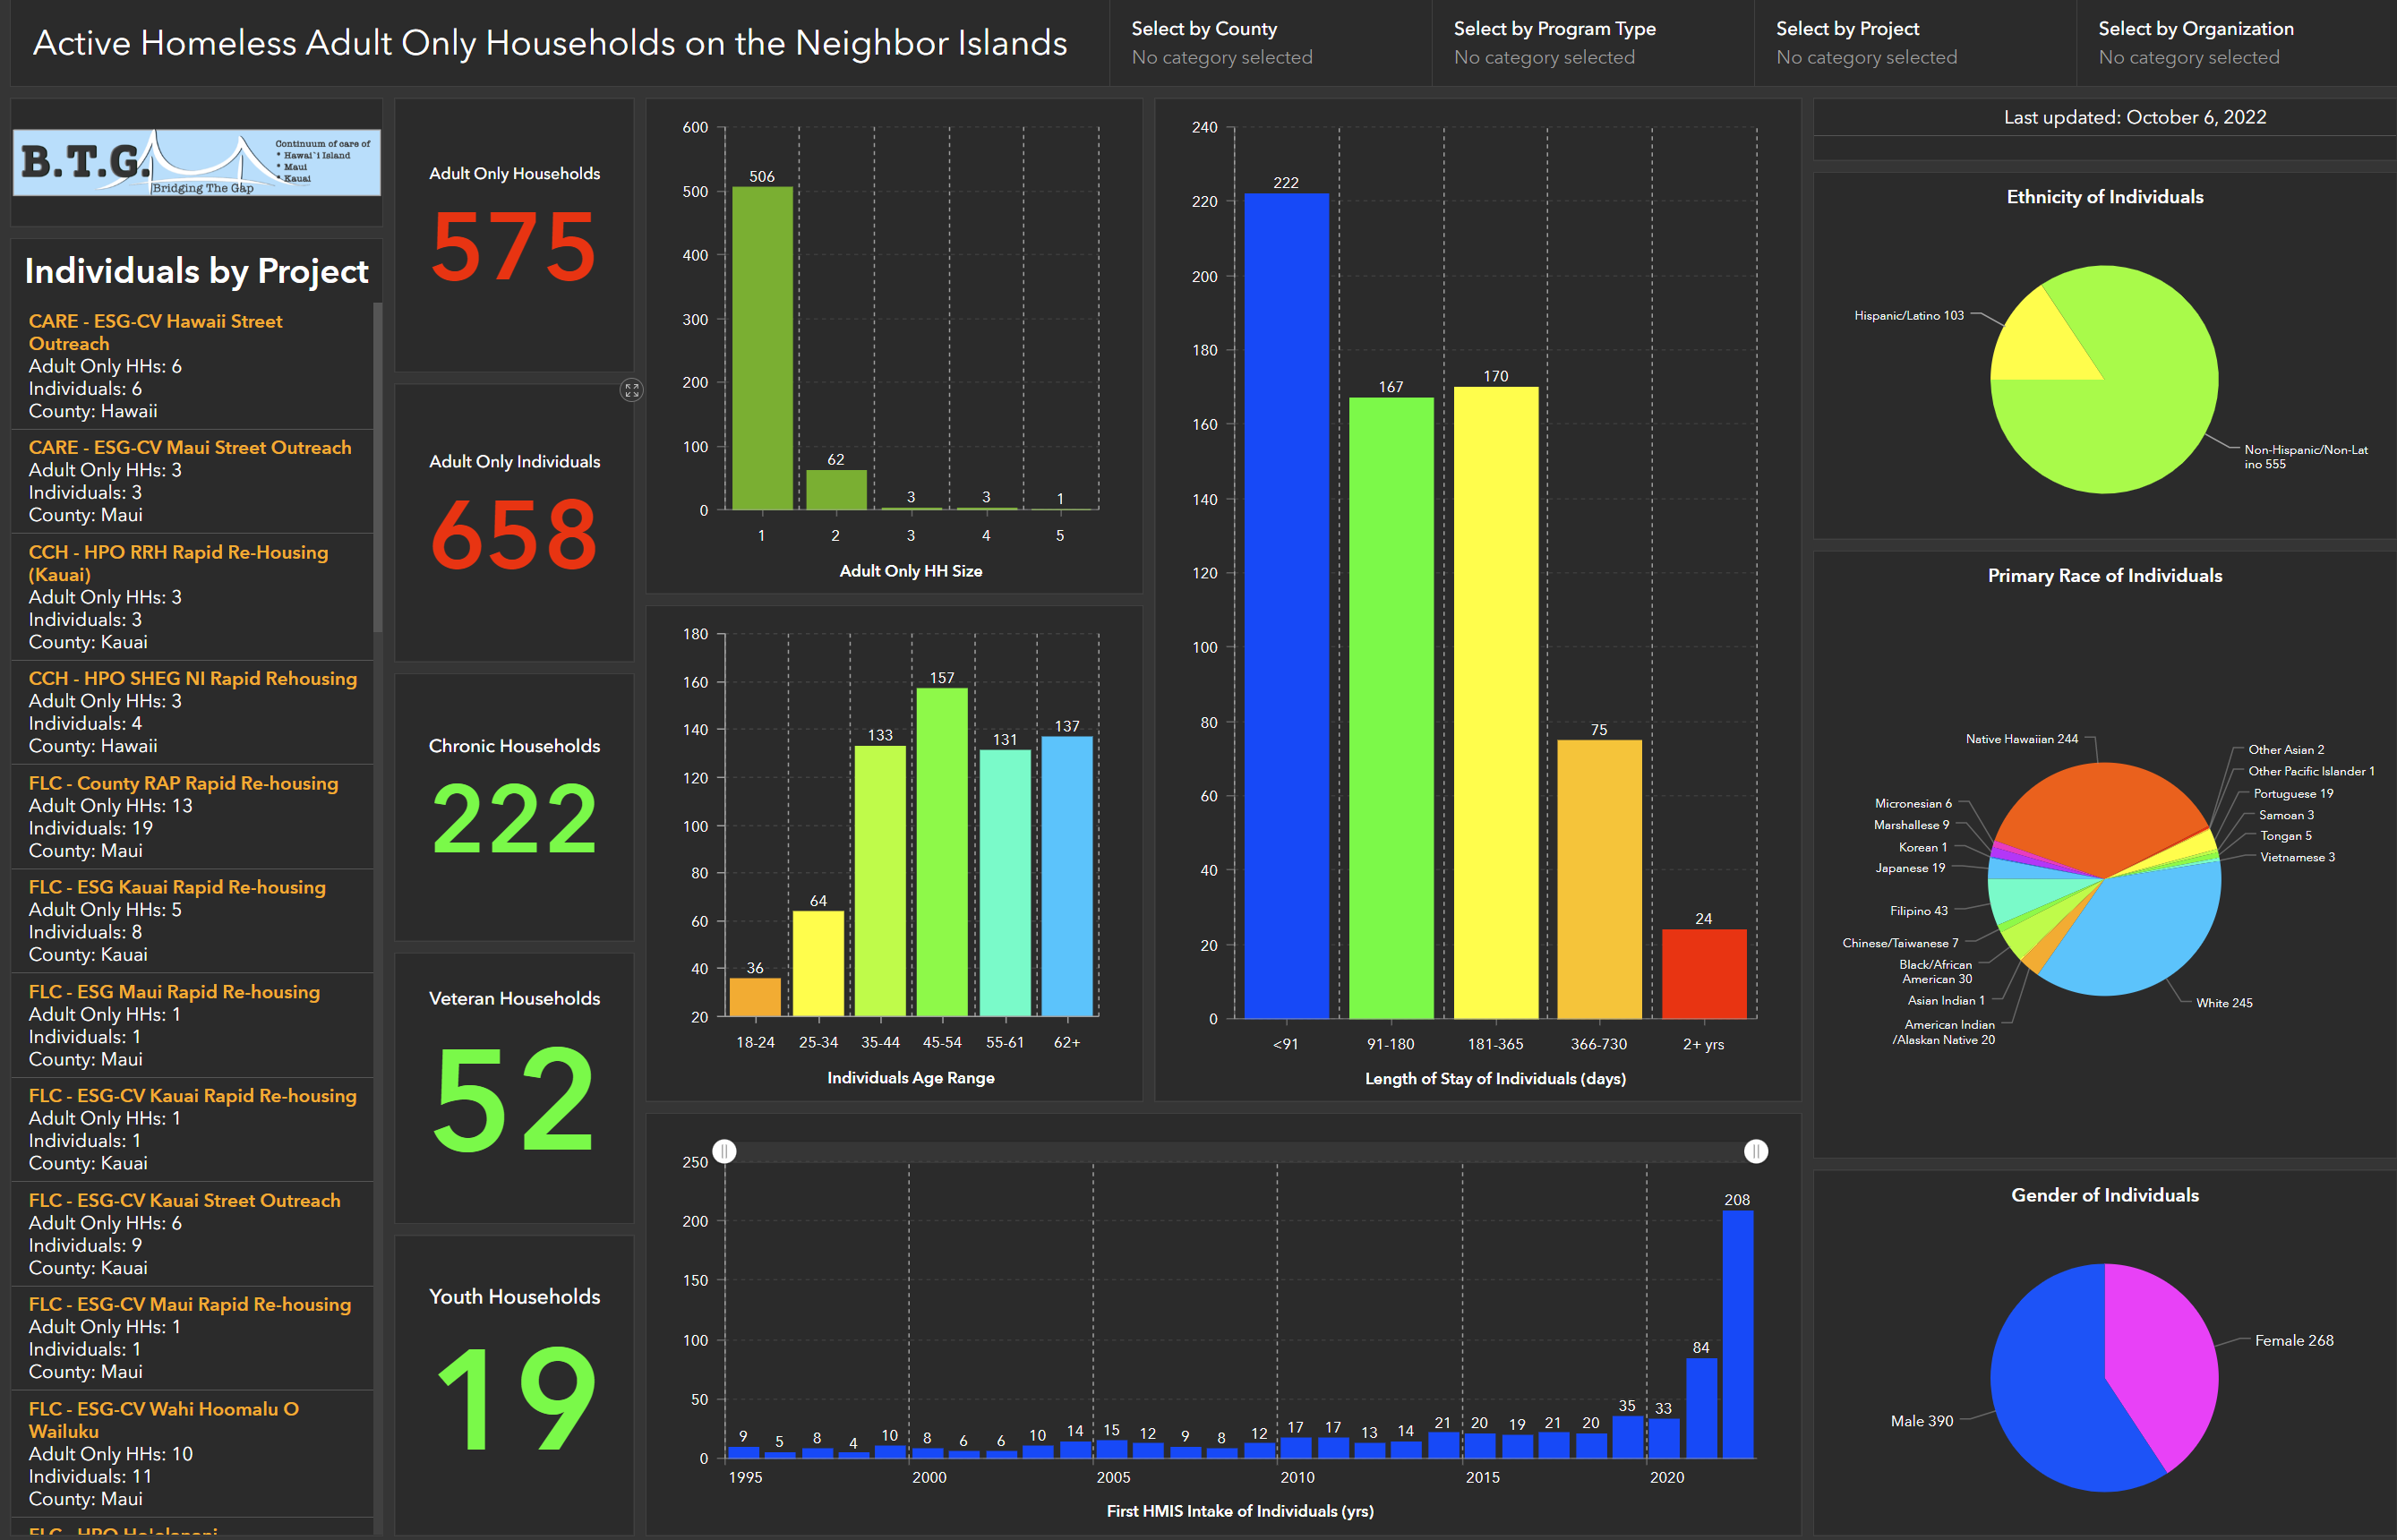Select FLC - ESG-CV Maui Rapid Re-housing project
The image size is (2397, 1540).
(x=192, y=1338)
